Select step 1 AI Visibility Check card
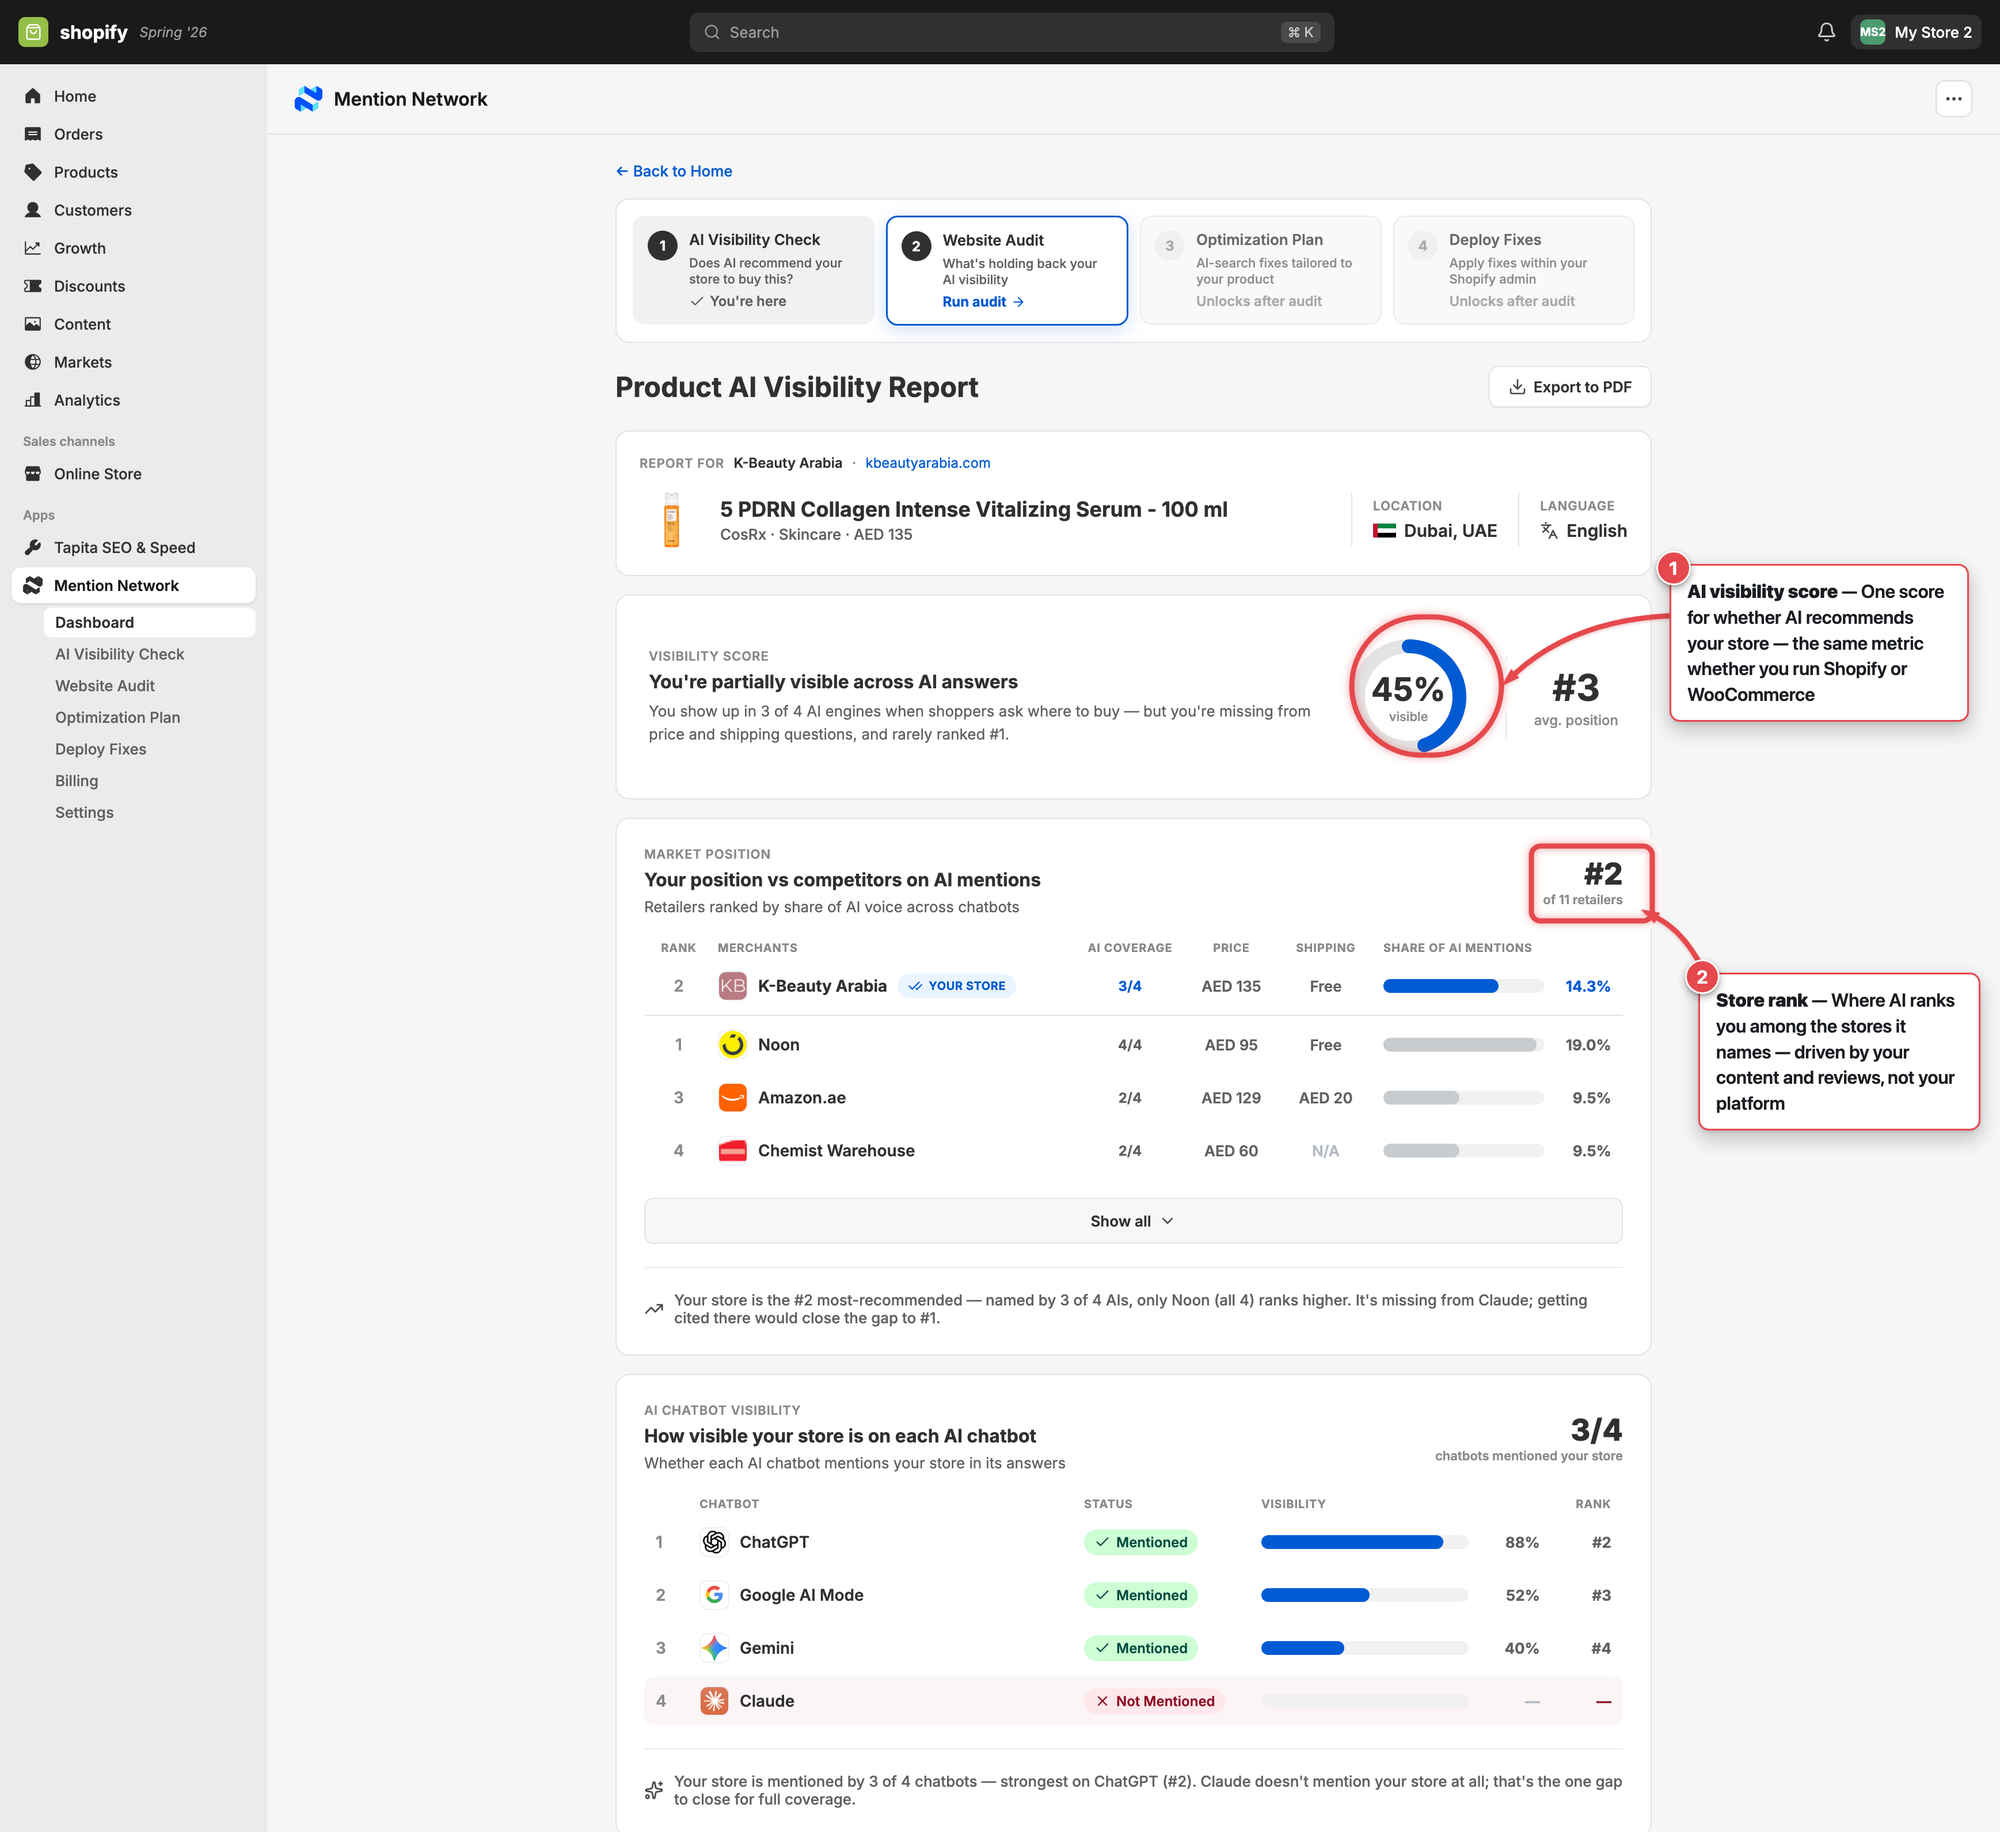 753,270
